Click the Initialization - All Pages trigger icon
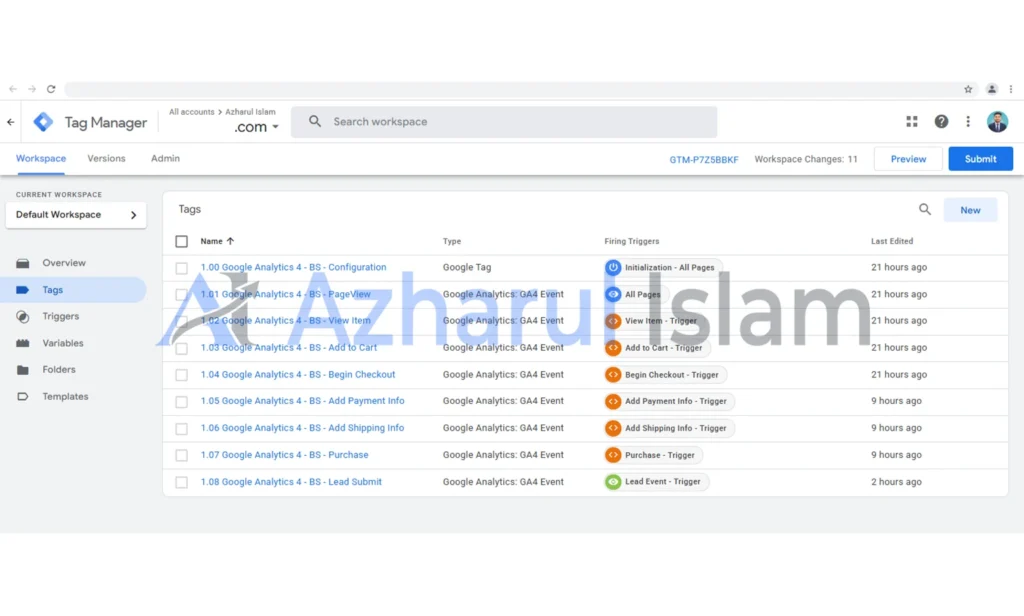This screenshot has height=616, width=1024. (x=613, y=267)
